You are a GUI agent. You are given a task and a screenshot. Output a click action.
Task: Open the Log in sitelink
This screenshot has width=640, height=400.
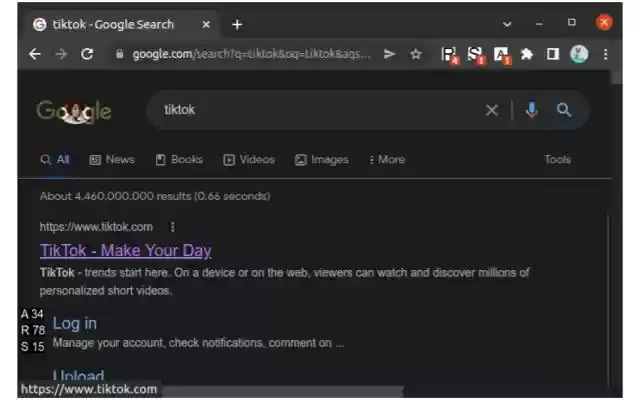75,324
